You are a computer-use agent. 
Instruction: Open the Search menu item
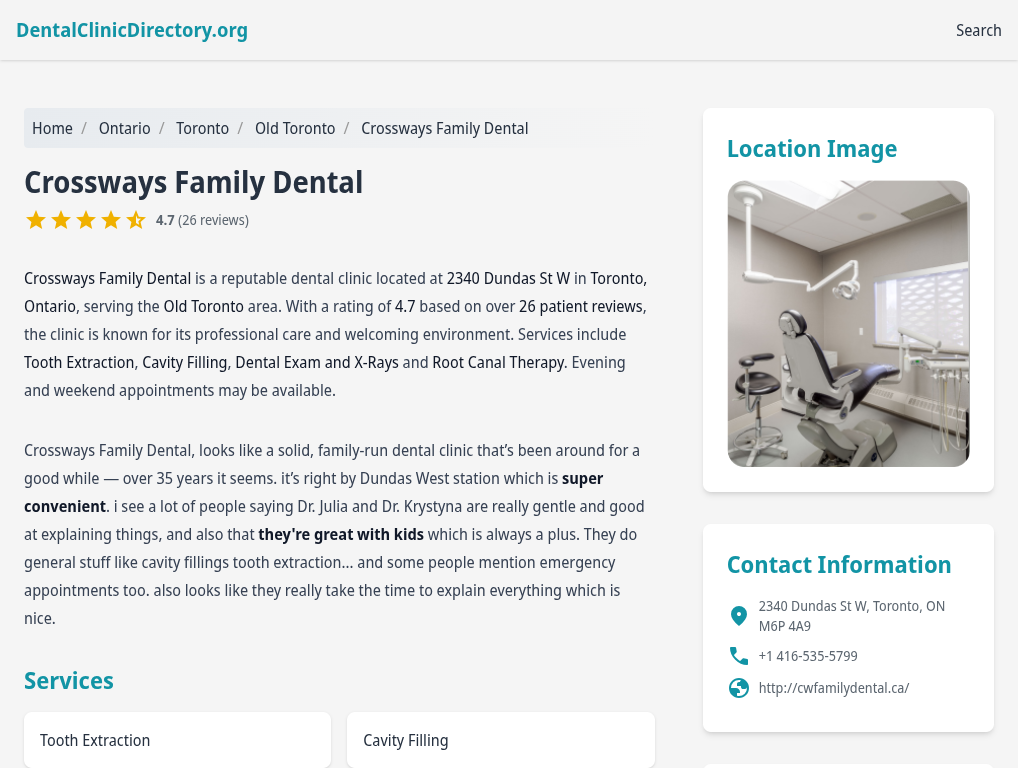click(978, 31)
